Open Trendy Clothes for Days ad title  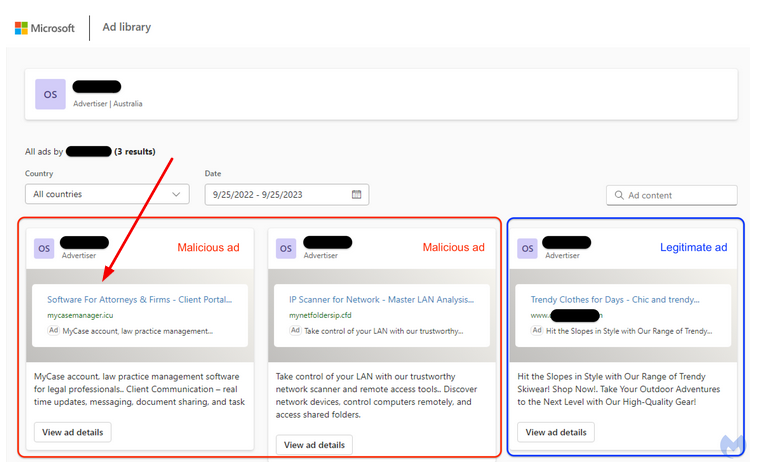pos(615,300)
